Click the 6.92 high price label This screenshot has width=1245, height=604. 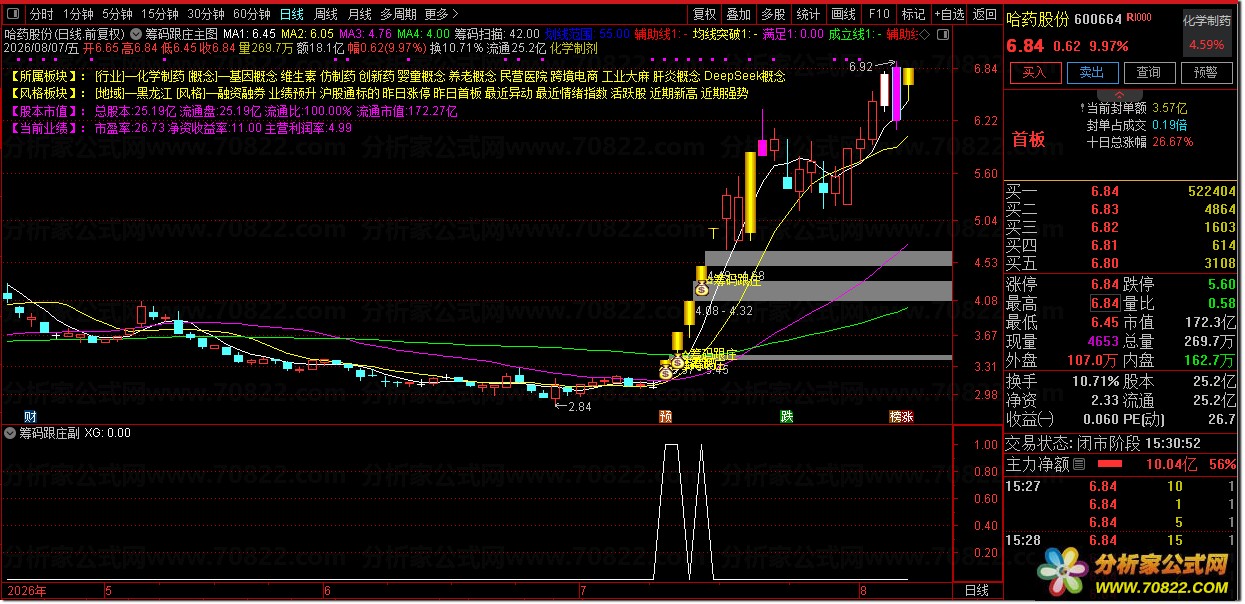(x=860, y=67)
